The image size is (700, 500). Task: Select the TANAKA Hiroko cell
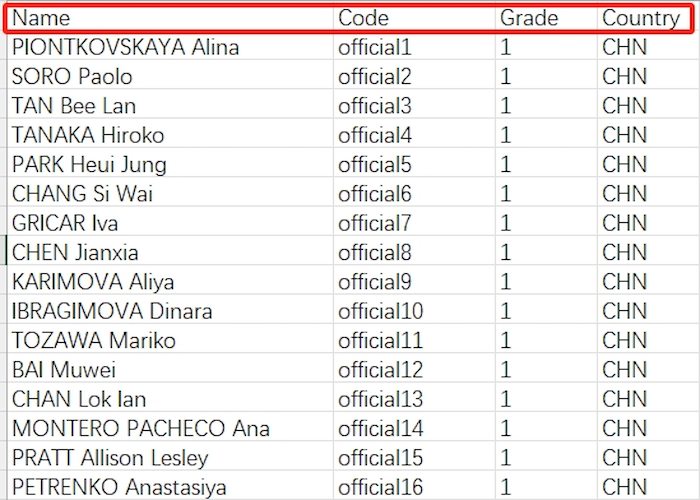point(170,135)
